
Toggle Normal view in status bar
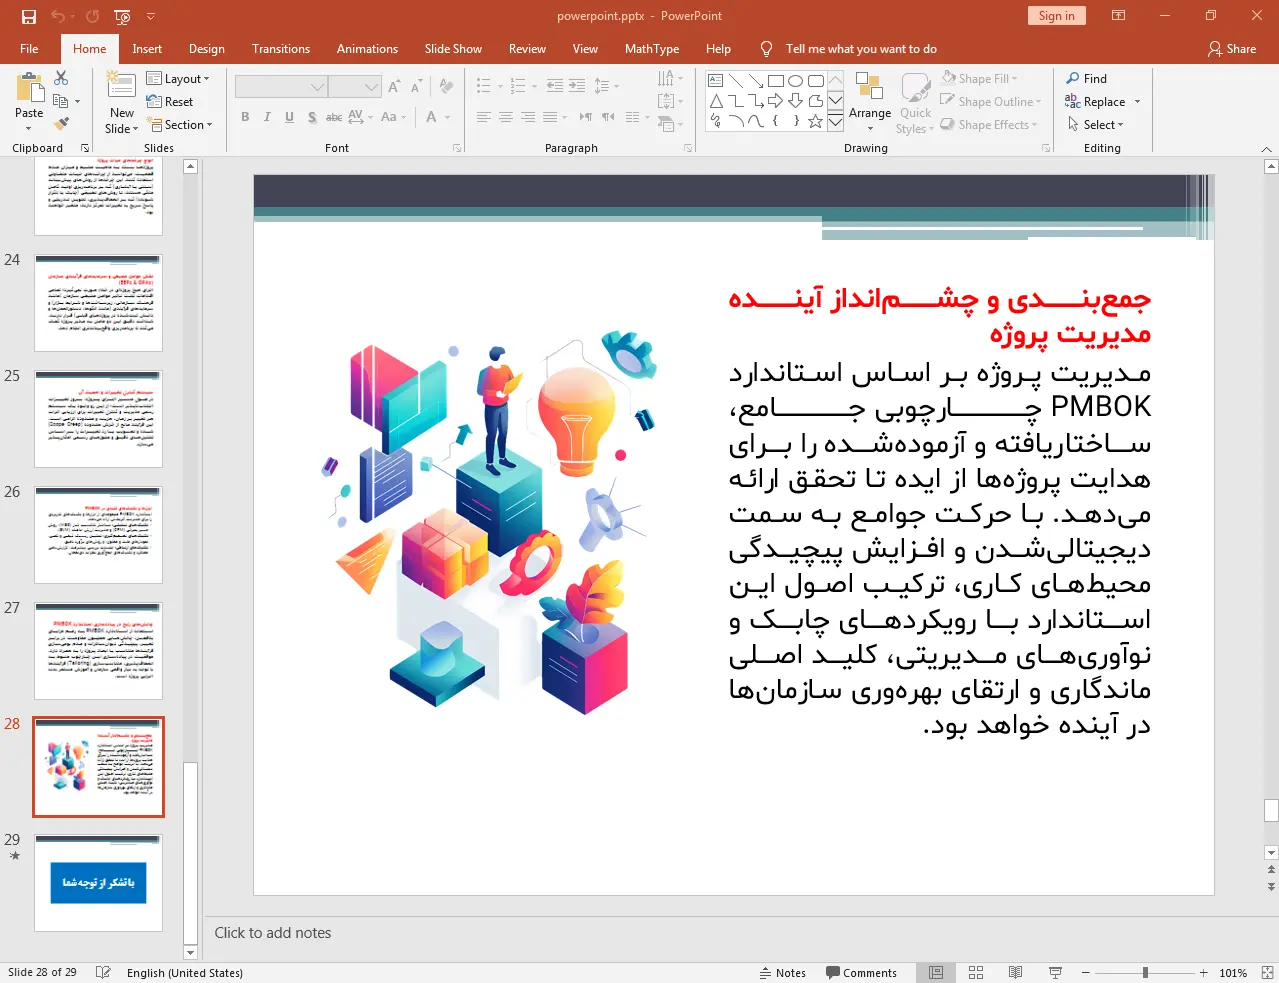click(x=936, y=972)
